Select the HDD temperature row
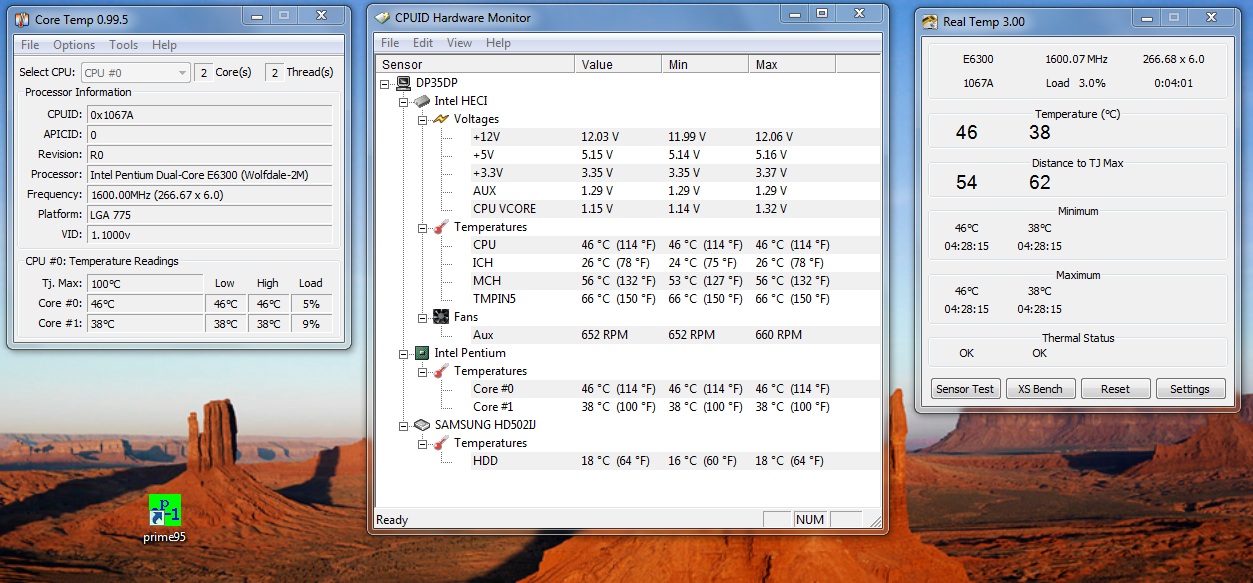Screen dimensions: 1253x583 676,461
